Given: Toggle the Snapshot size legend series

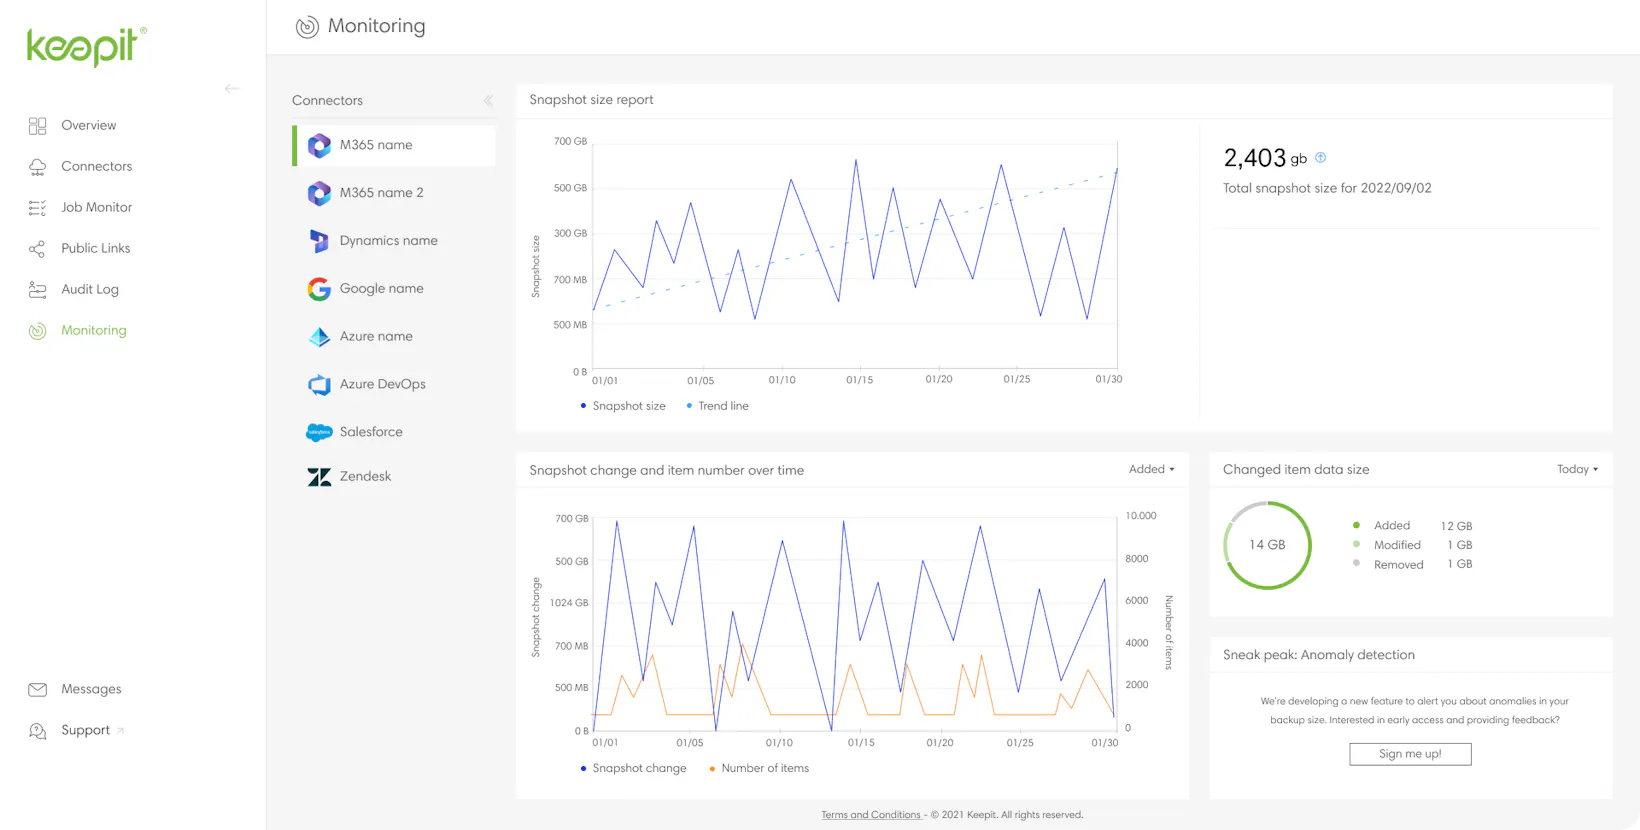Looking at the screenshot, I should 623,406.
